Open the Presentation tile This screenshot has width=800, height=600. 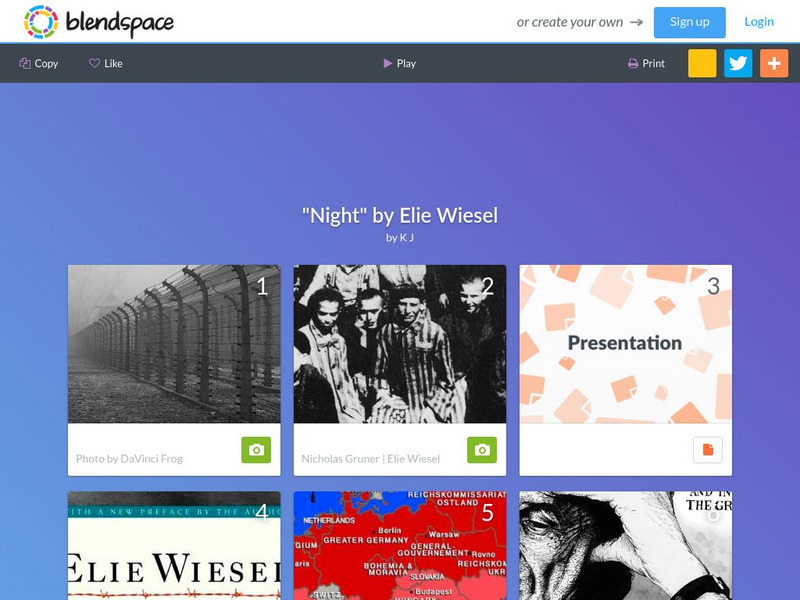coord(626,344)
